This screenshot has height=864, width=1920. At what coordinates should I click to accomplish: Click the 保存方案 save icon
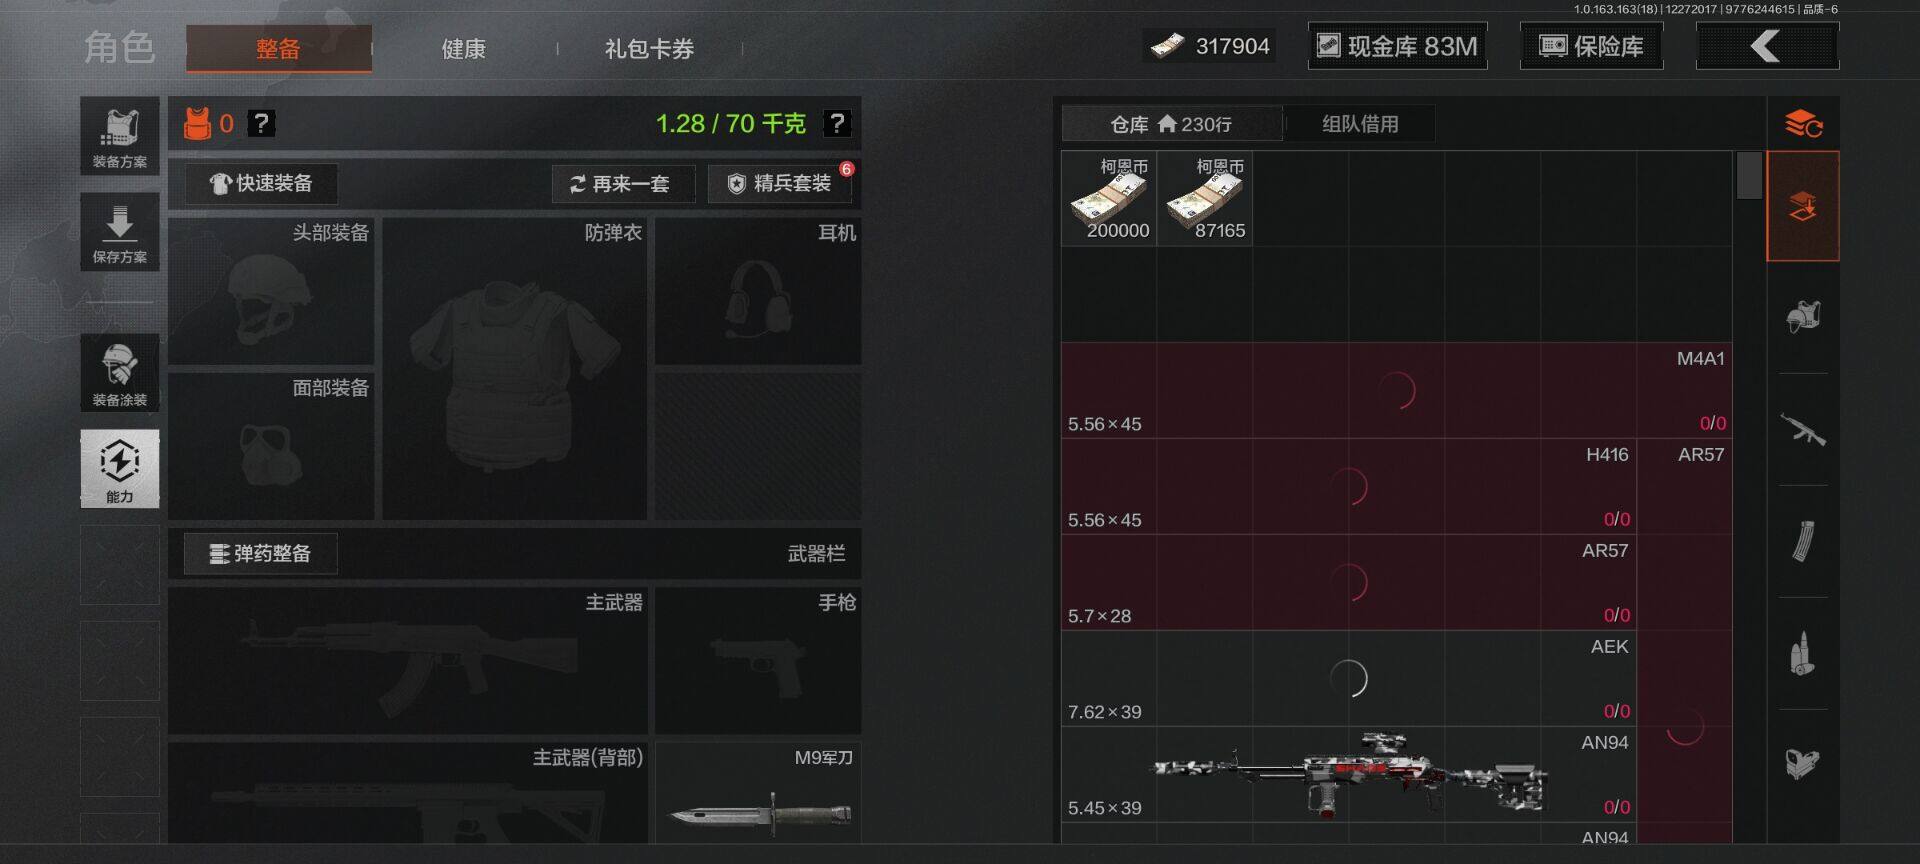coord(120,232)
